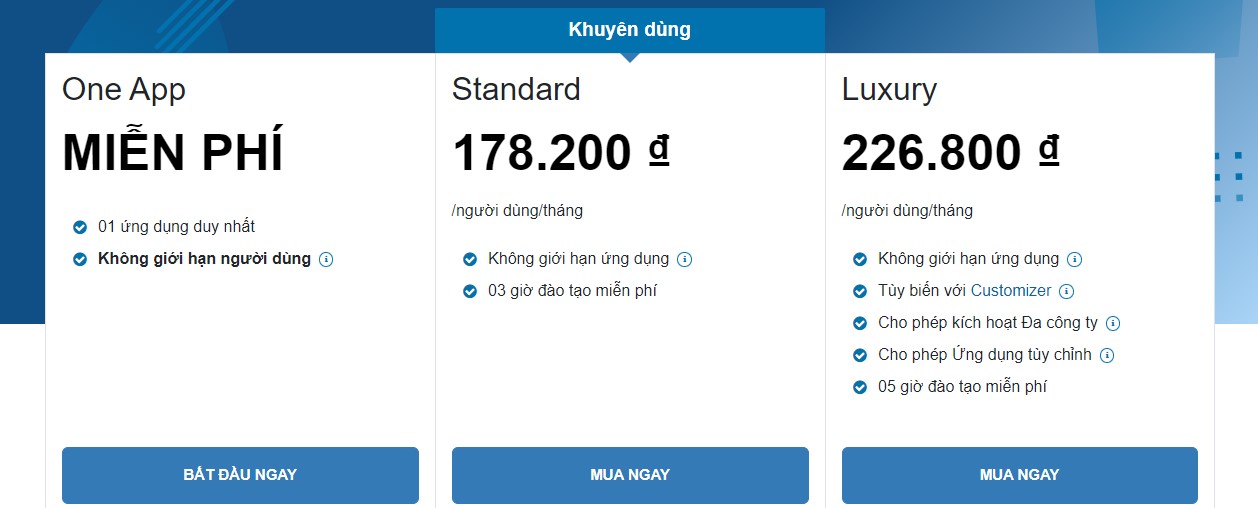This screenshot has width=1258, height=508.
Task: Select the Khuyên dùng banner tab
Action: 630,30
